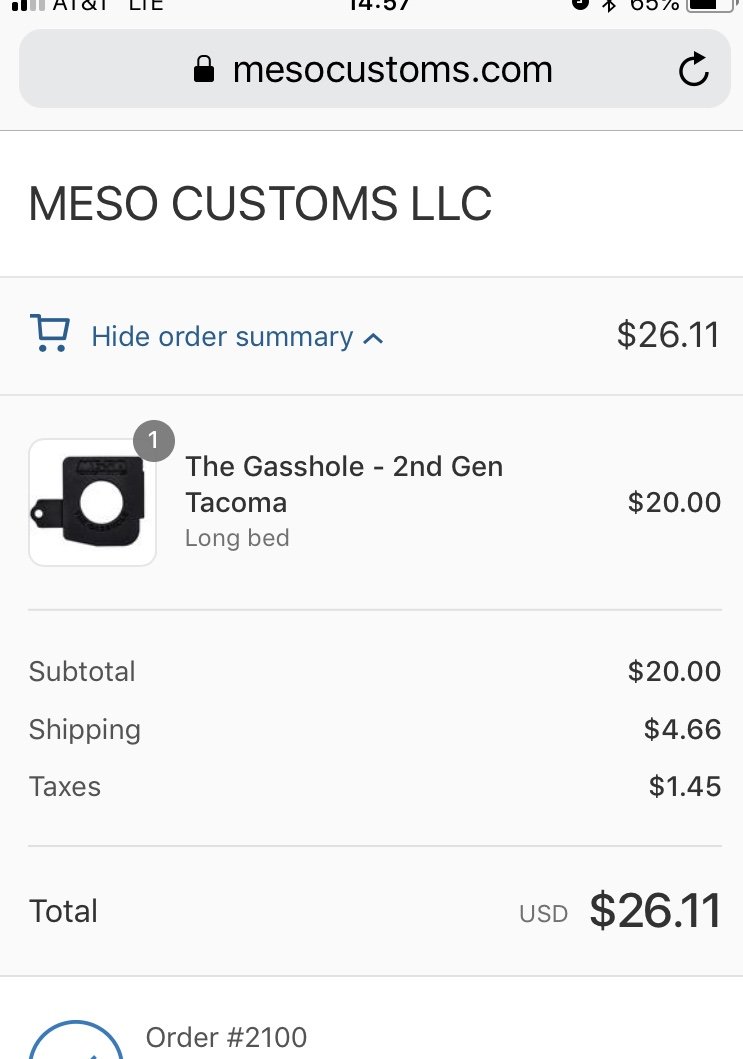Tap the padlock security icon

coord(204,69)
